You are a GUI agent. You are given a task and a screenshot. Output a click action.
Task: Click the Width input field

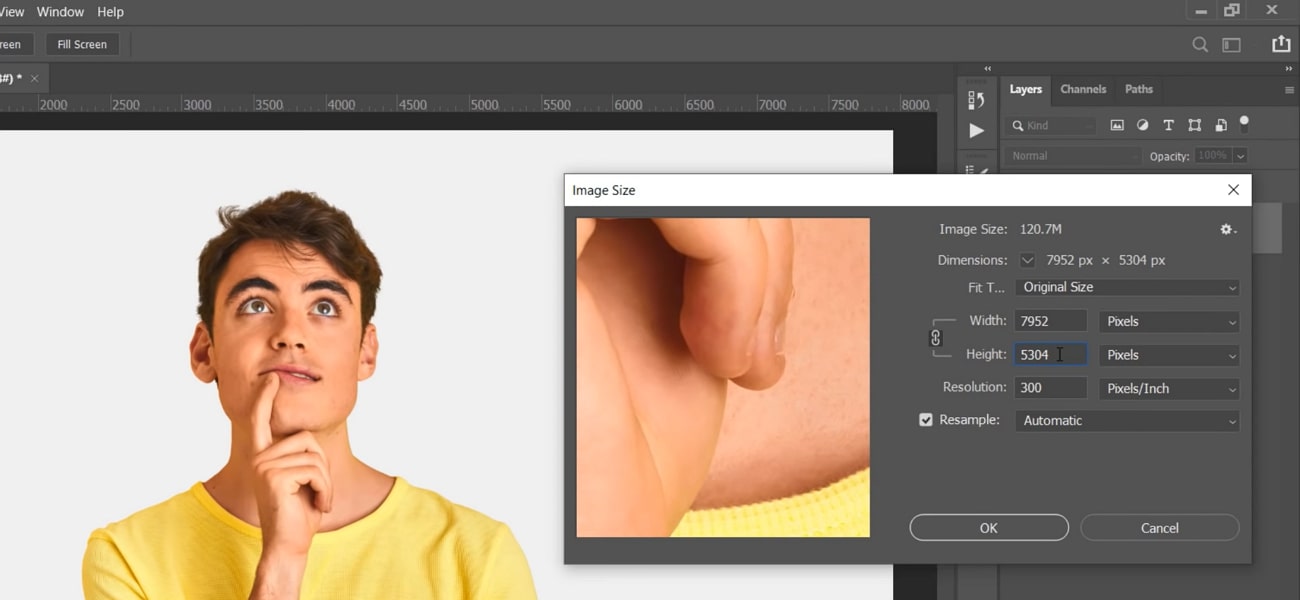pos(1049,321)
